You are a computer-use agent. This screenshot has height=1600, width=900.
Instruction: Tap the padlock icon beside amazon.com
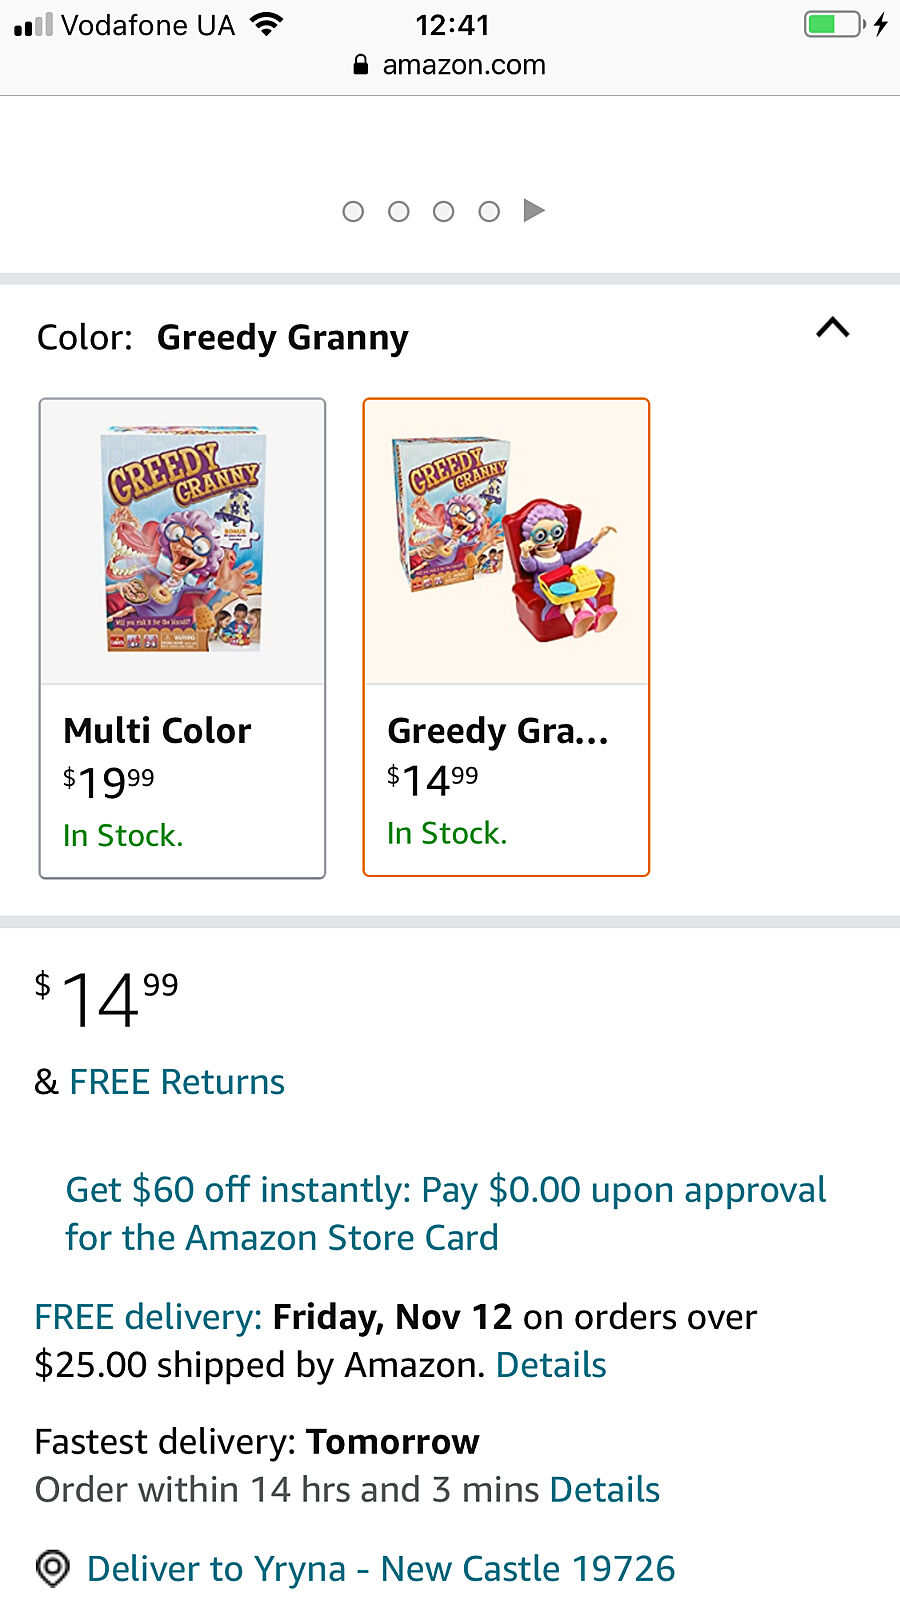coord(361,65)
